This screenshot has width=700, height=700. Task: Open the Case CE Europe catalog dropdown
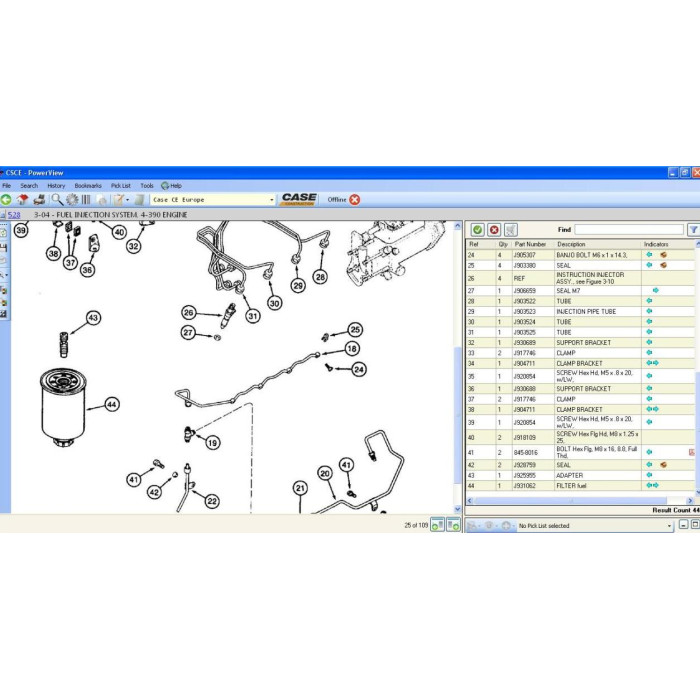coord(272,200)
